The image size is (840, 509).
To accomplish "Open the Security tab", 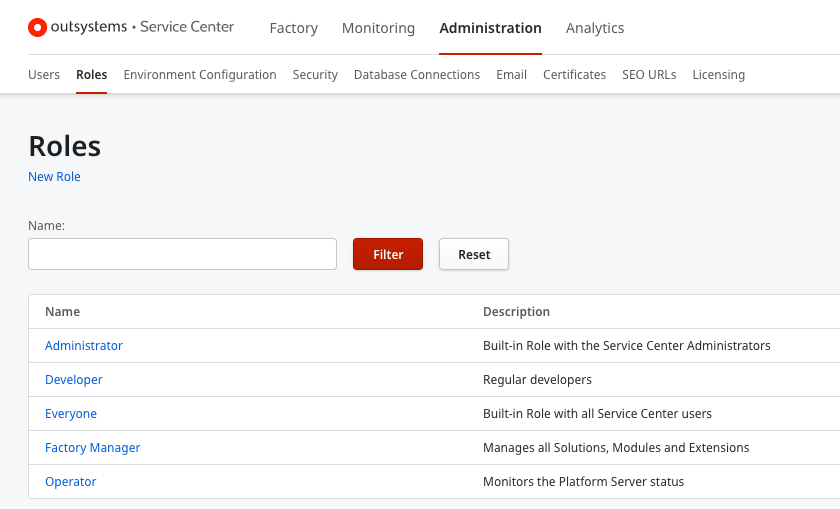I will click(x=315, y=75).
